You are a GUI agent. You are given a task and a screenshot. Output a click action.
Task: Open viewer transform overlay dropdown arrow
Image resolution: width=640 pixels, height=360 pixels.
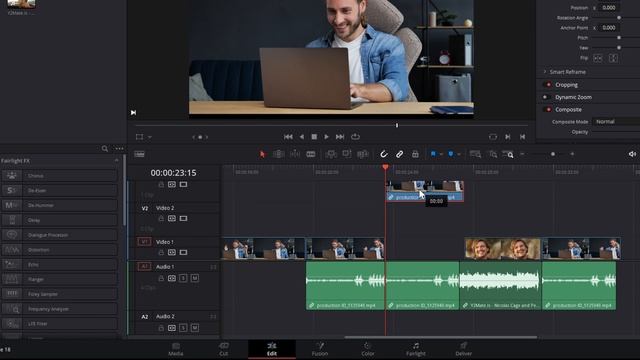[x=150, y=137]
